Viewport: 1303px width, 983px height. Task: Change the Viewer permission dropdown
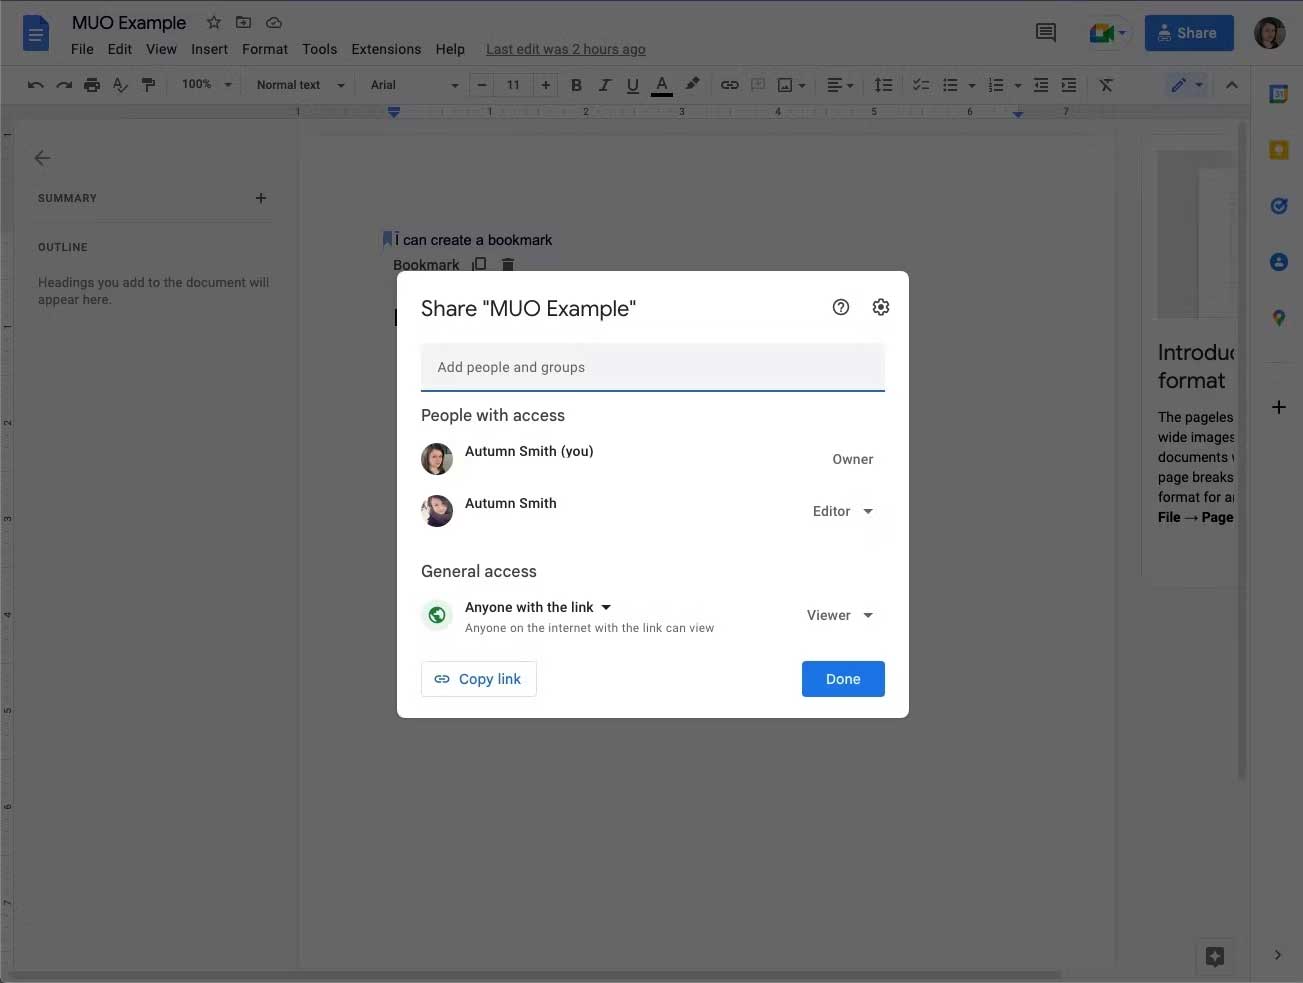point(840,615)
